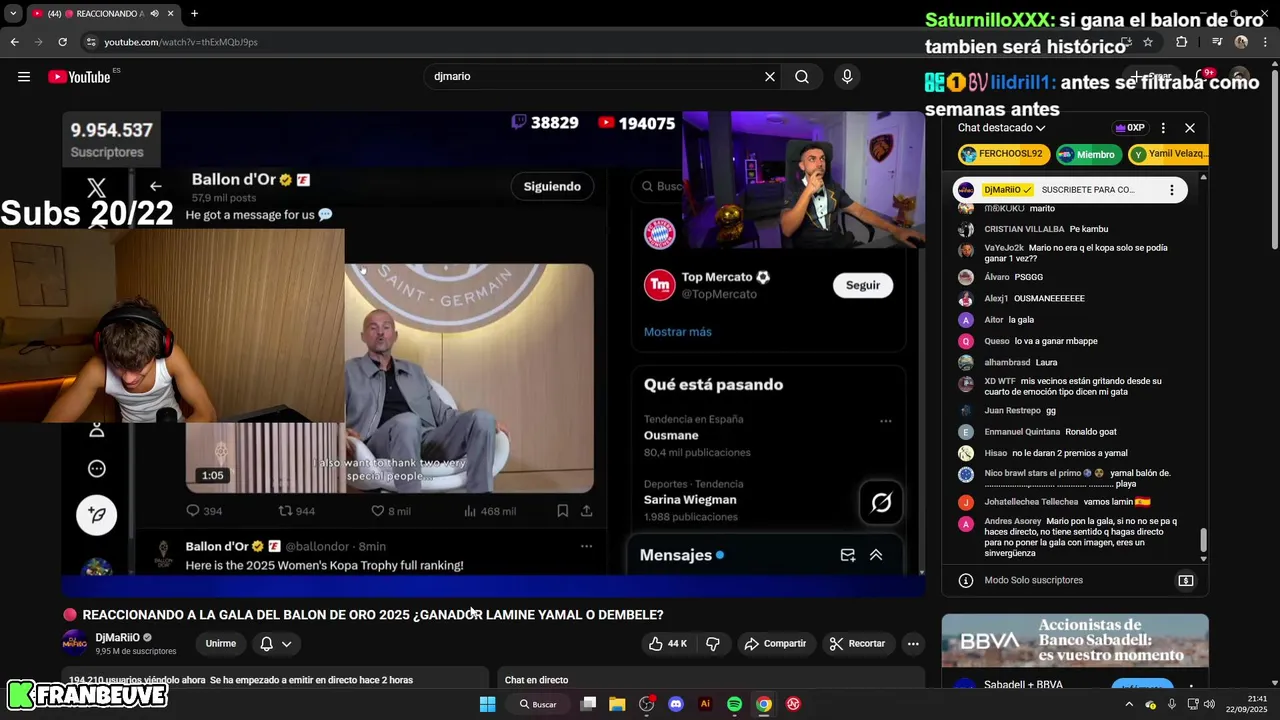Viewport: 1280px width, 720px height.
Task: Start voice search with the microphone
Action: (x=847, y=77)
